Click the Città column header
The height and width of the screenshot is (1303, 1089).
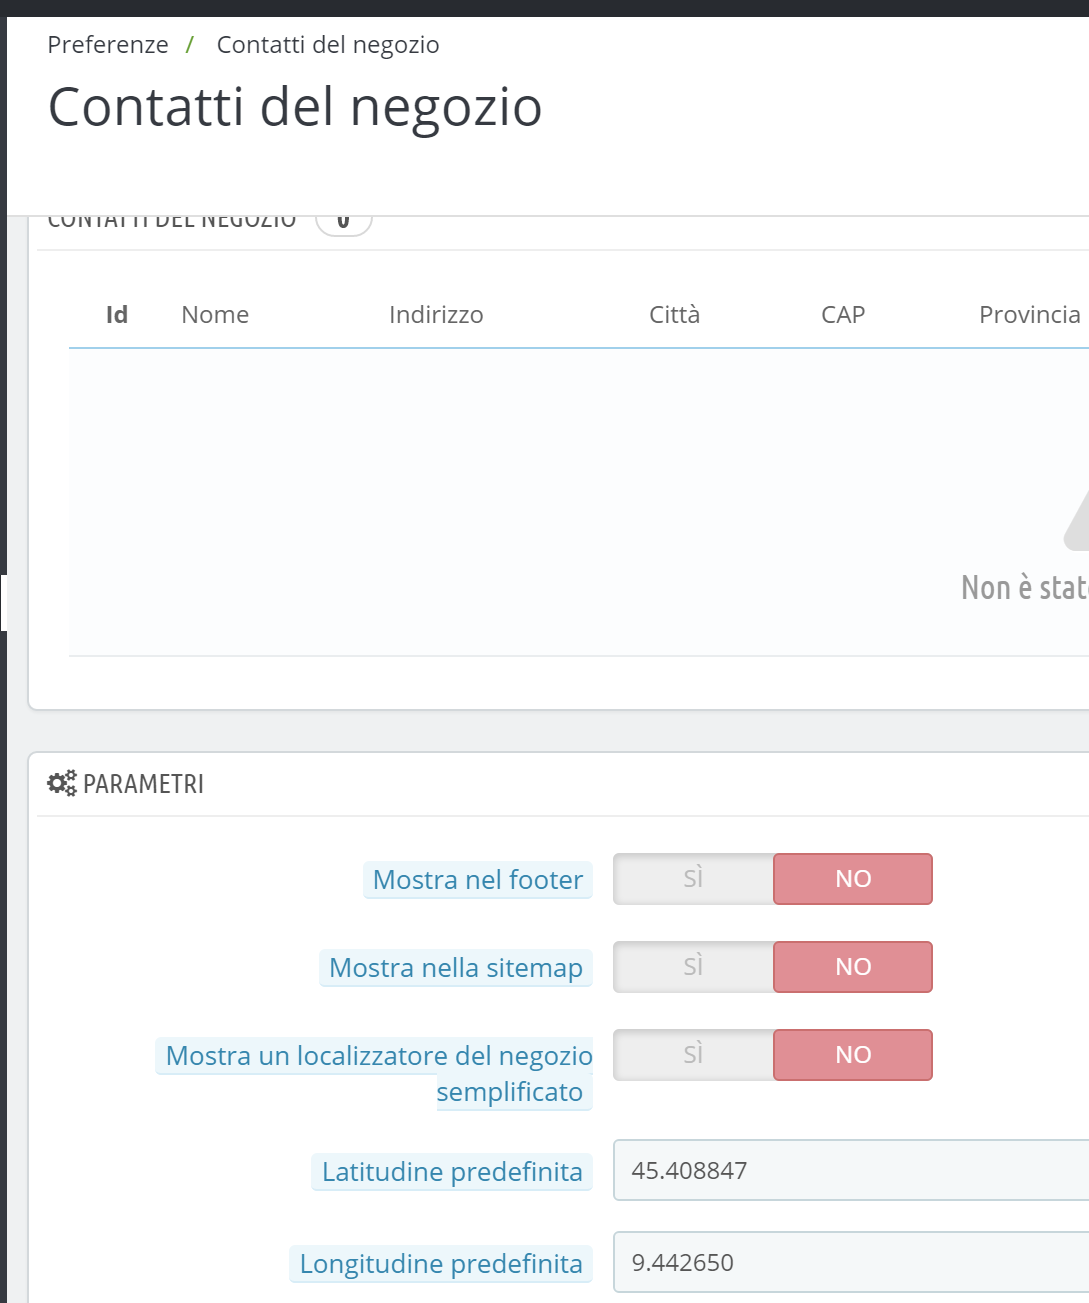(674, 315)
